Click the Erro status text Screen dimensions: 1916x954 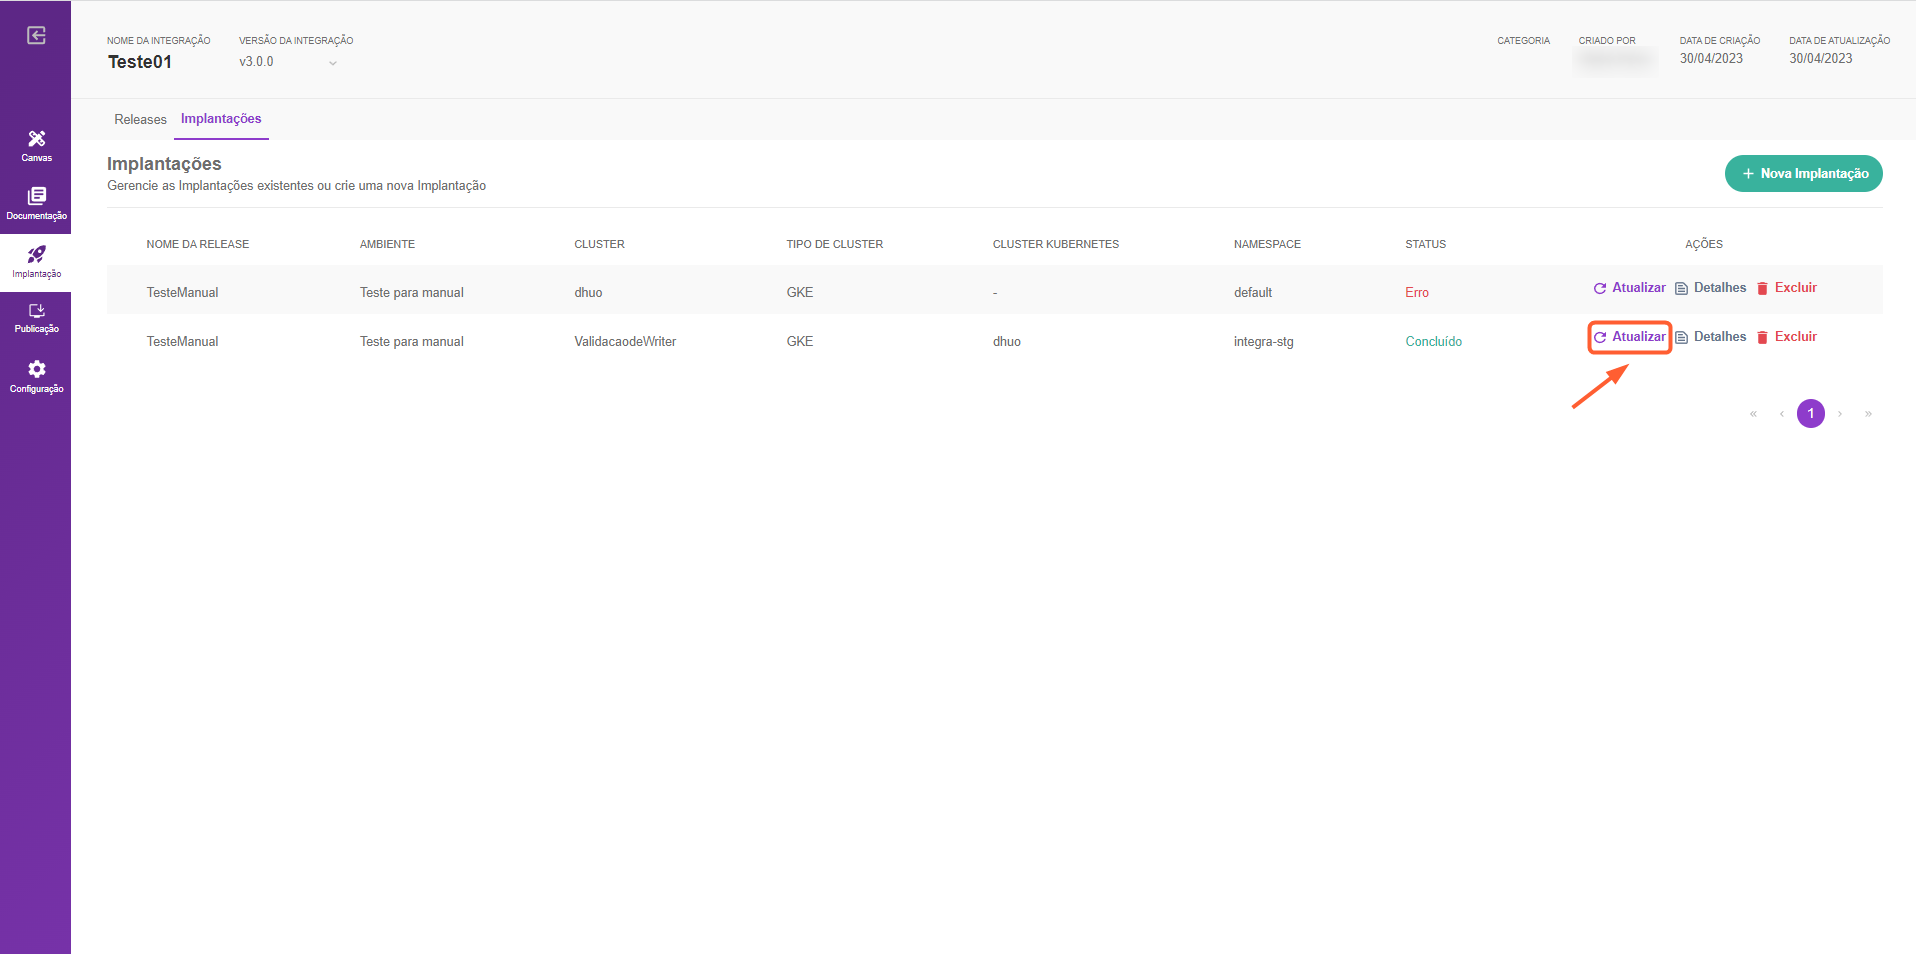click(x=1416, y=293)
